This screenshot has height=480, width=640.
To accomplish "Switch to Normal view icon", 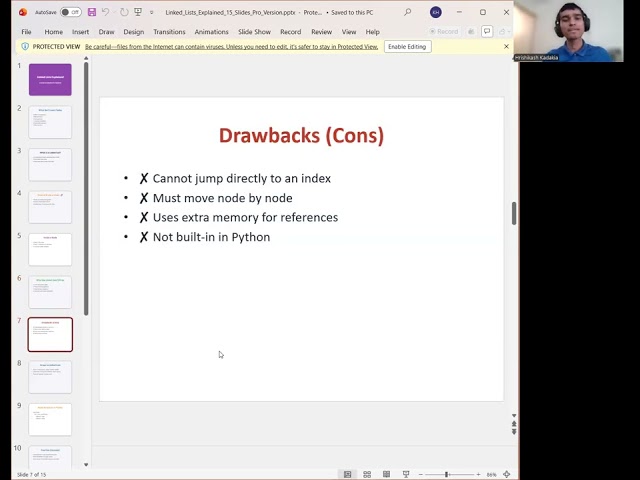I will [x=347, y=474].
